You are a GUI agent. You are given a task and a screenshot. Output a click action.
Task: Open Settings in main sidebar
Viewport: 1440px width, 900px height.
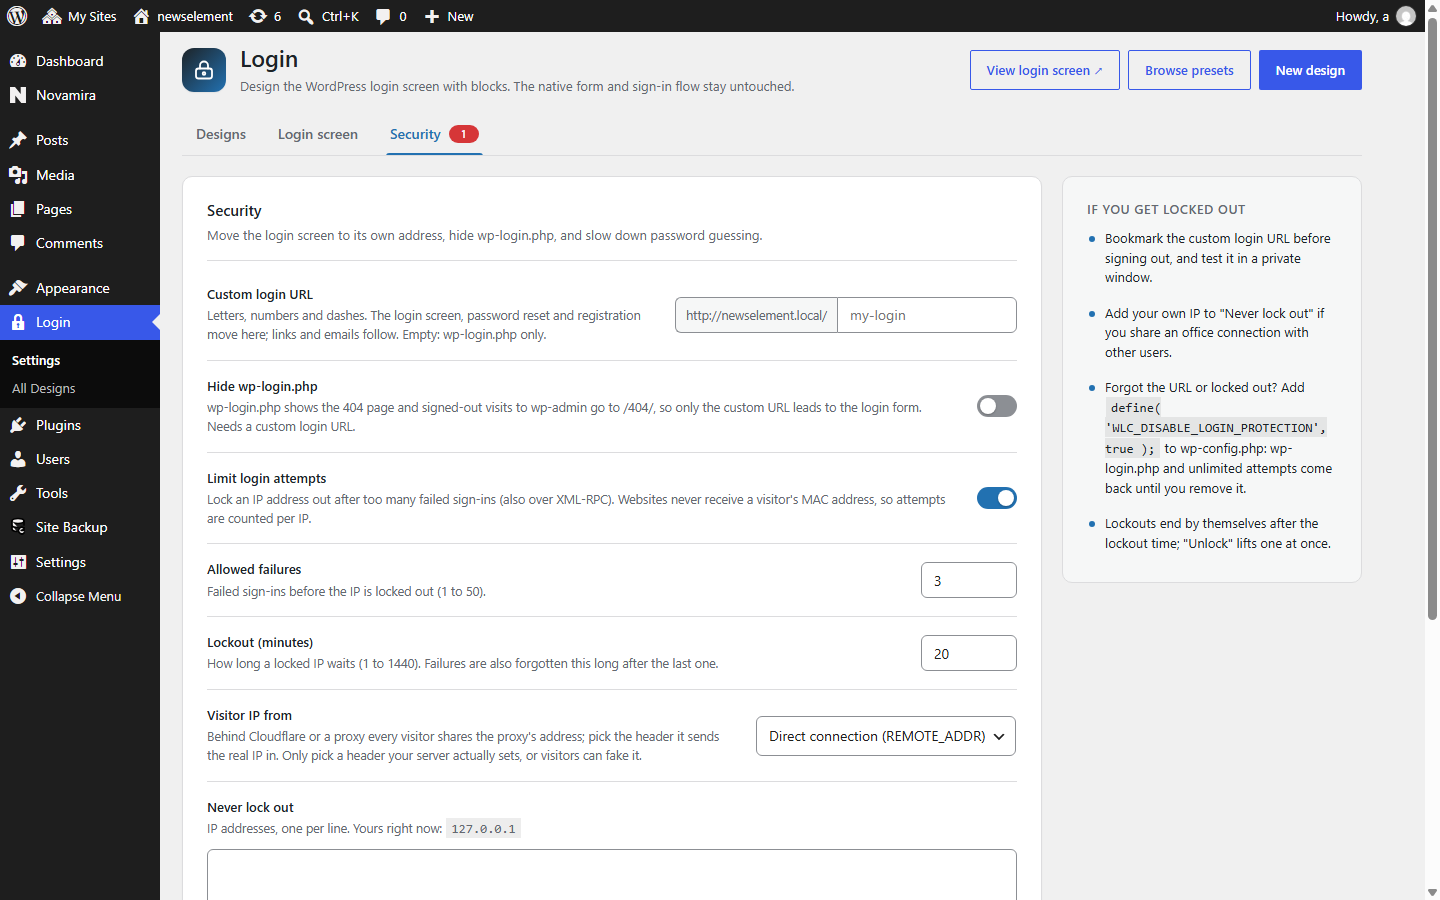tap(80, 562)
